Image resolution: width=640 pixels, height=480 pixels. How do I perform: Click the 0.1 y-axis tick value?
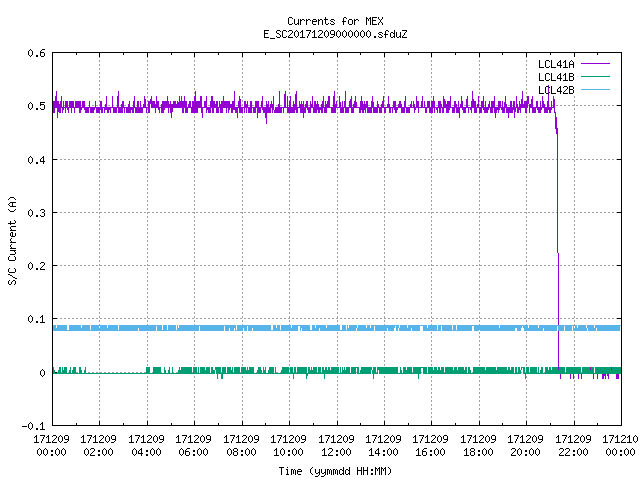(x=36, y=319)
